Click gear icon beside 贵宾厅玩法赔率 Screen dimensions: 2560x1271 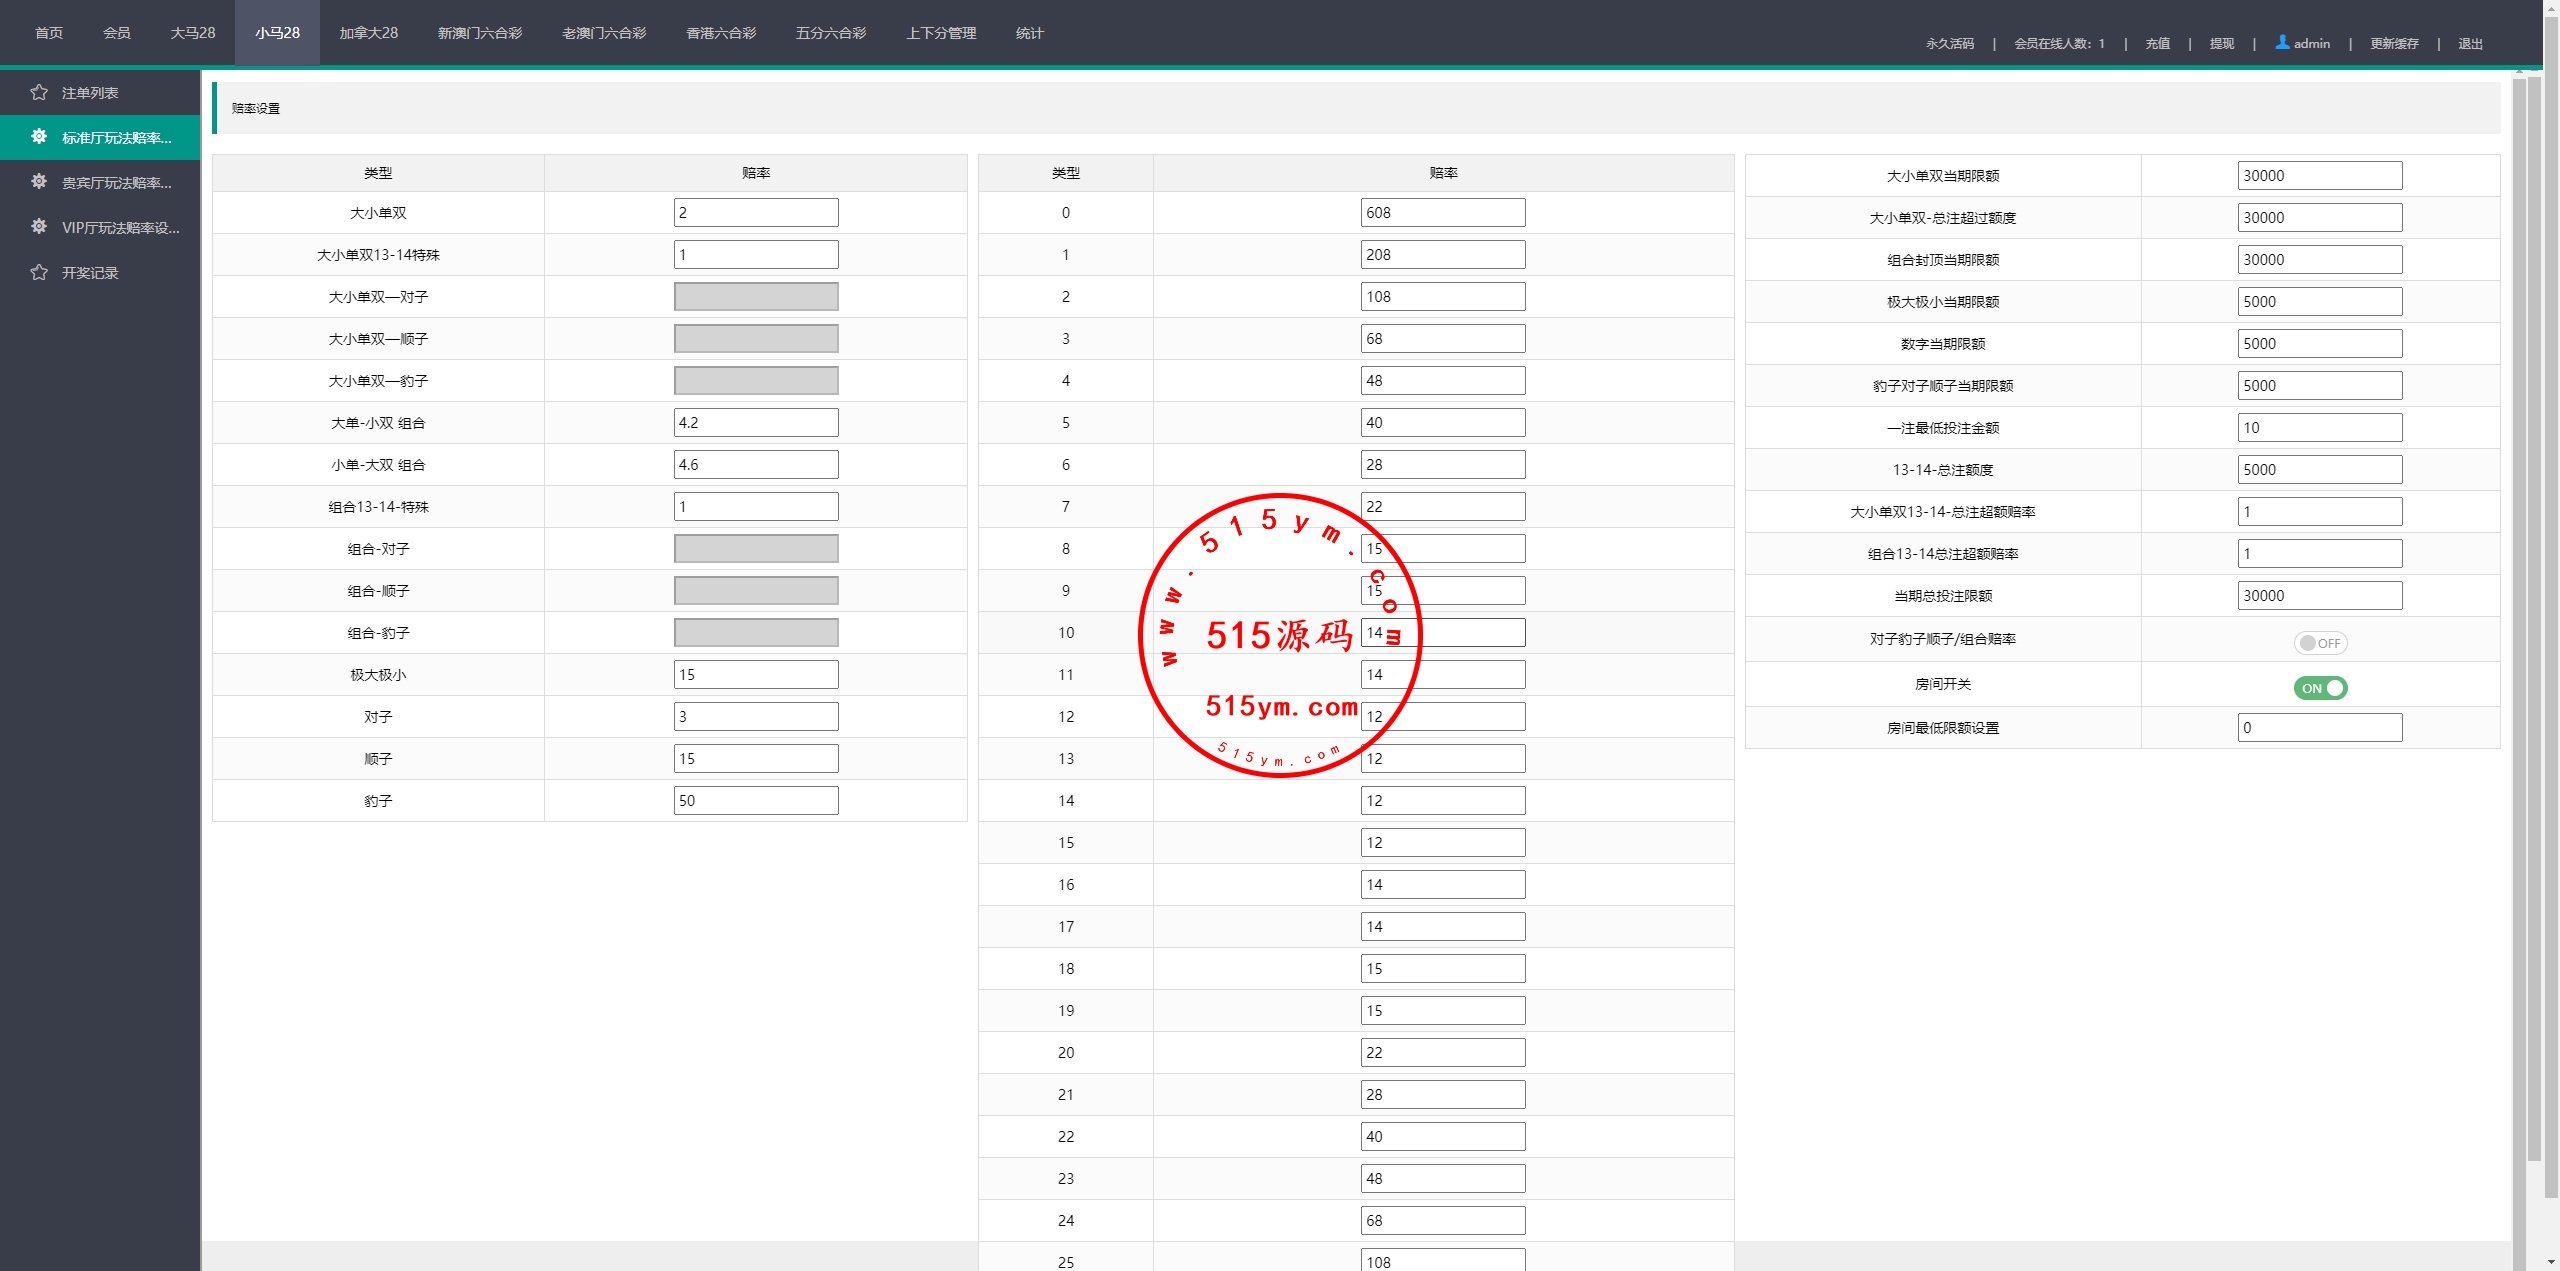39,181
